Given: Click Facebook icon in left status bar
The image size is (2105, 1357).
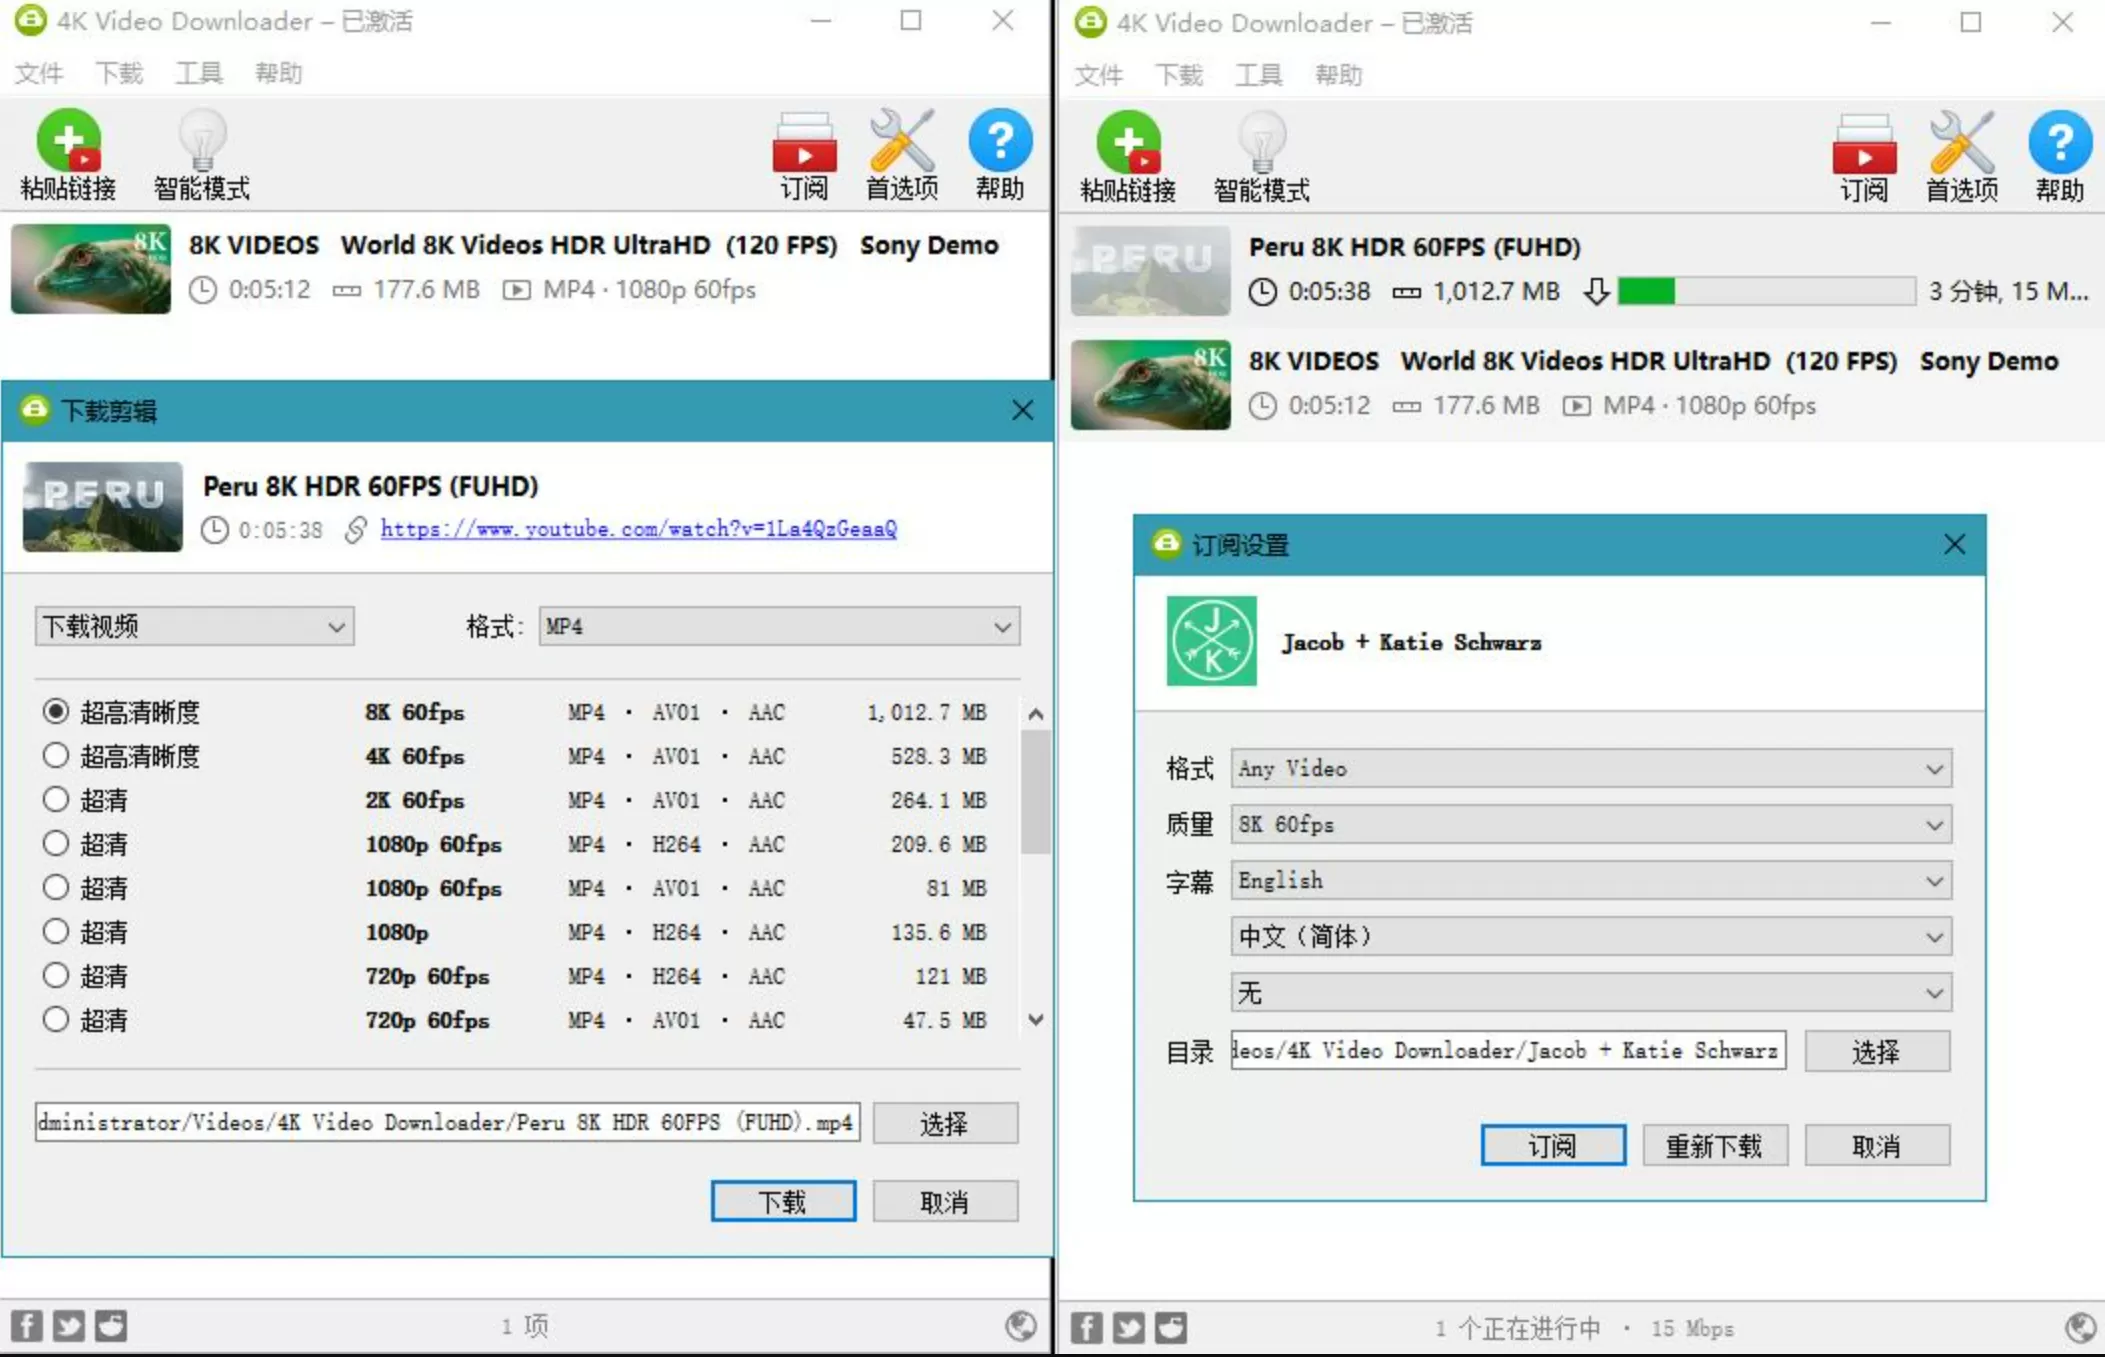Looking at the screenshot, I should click(27, 1326).
